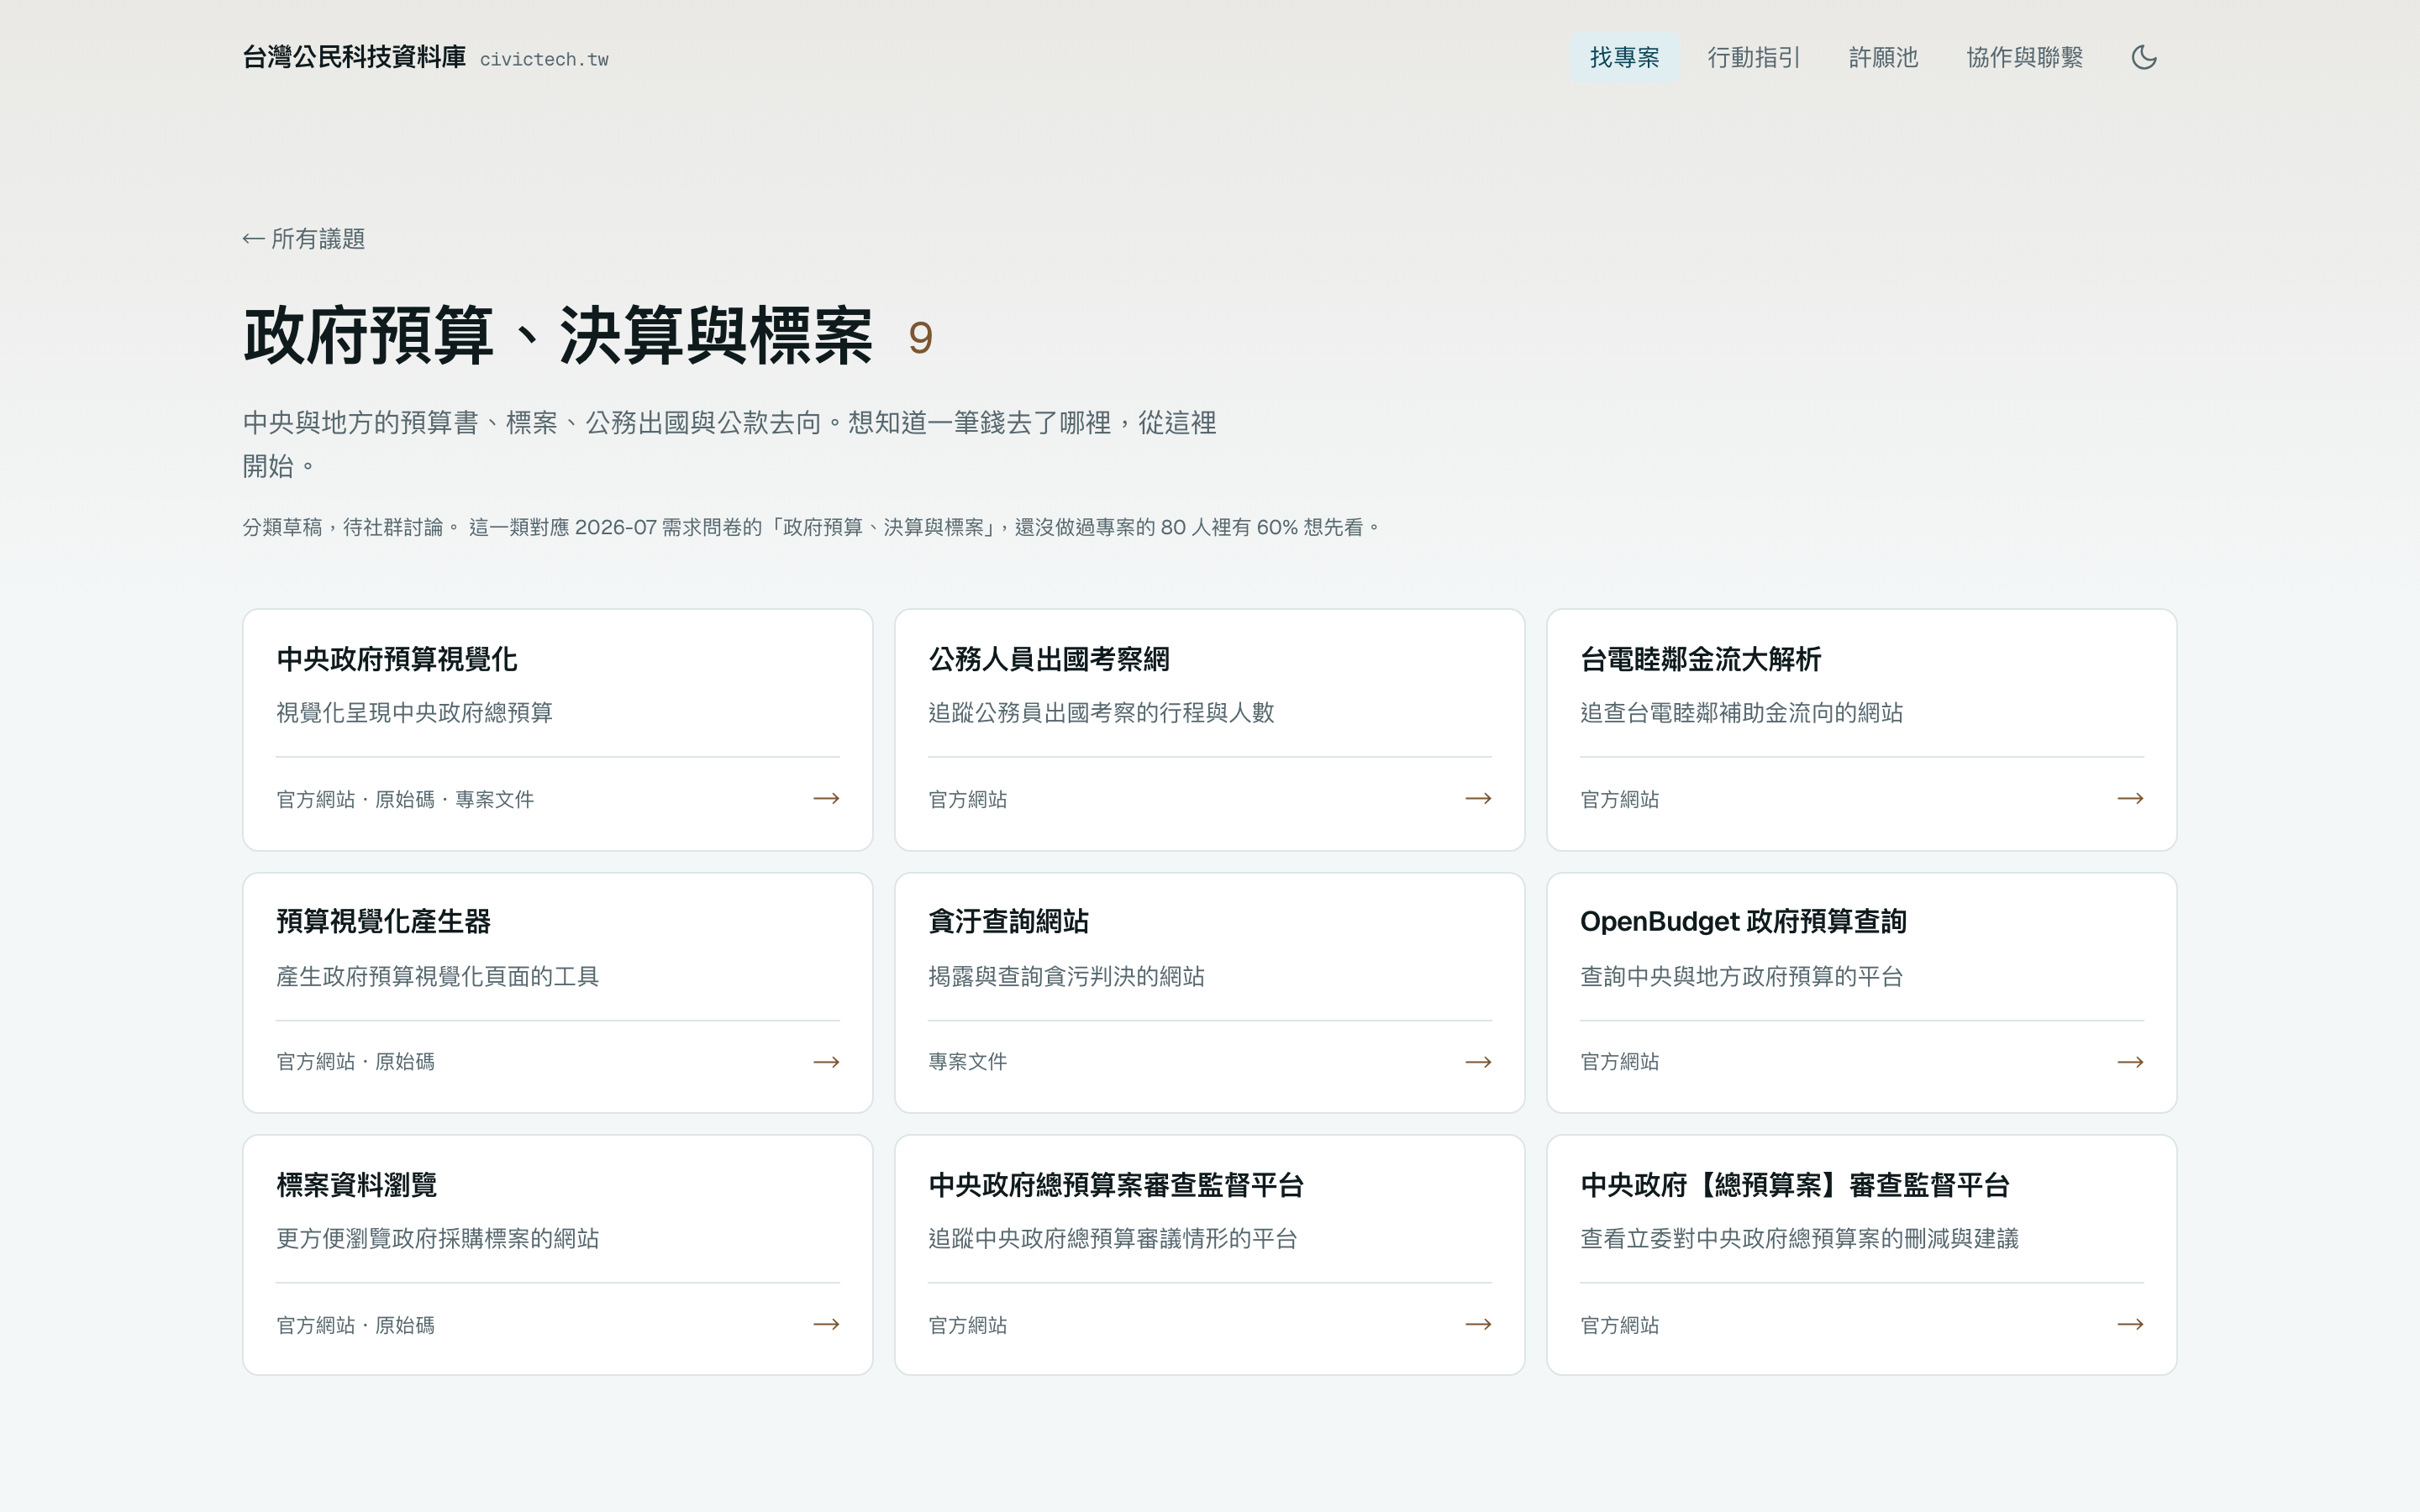This screenshot has width=2420, height=1512.
Task: Click 專案文件 label on 貪汙查詢網站 card
Action: [x=967, y=1062]
